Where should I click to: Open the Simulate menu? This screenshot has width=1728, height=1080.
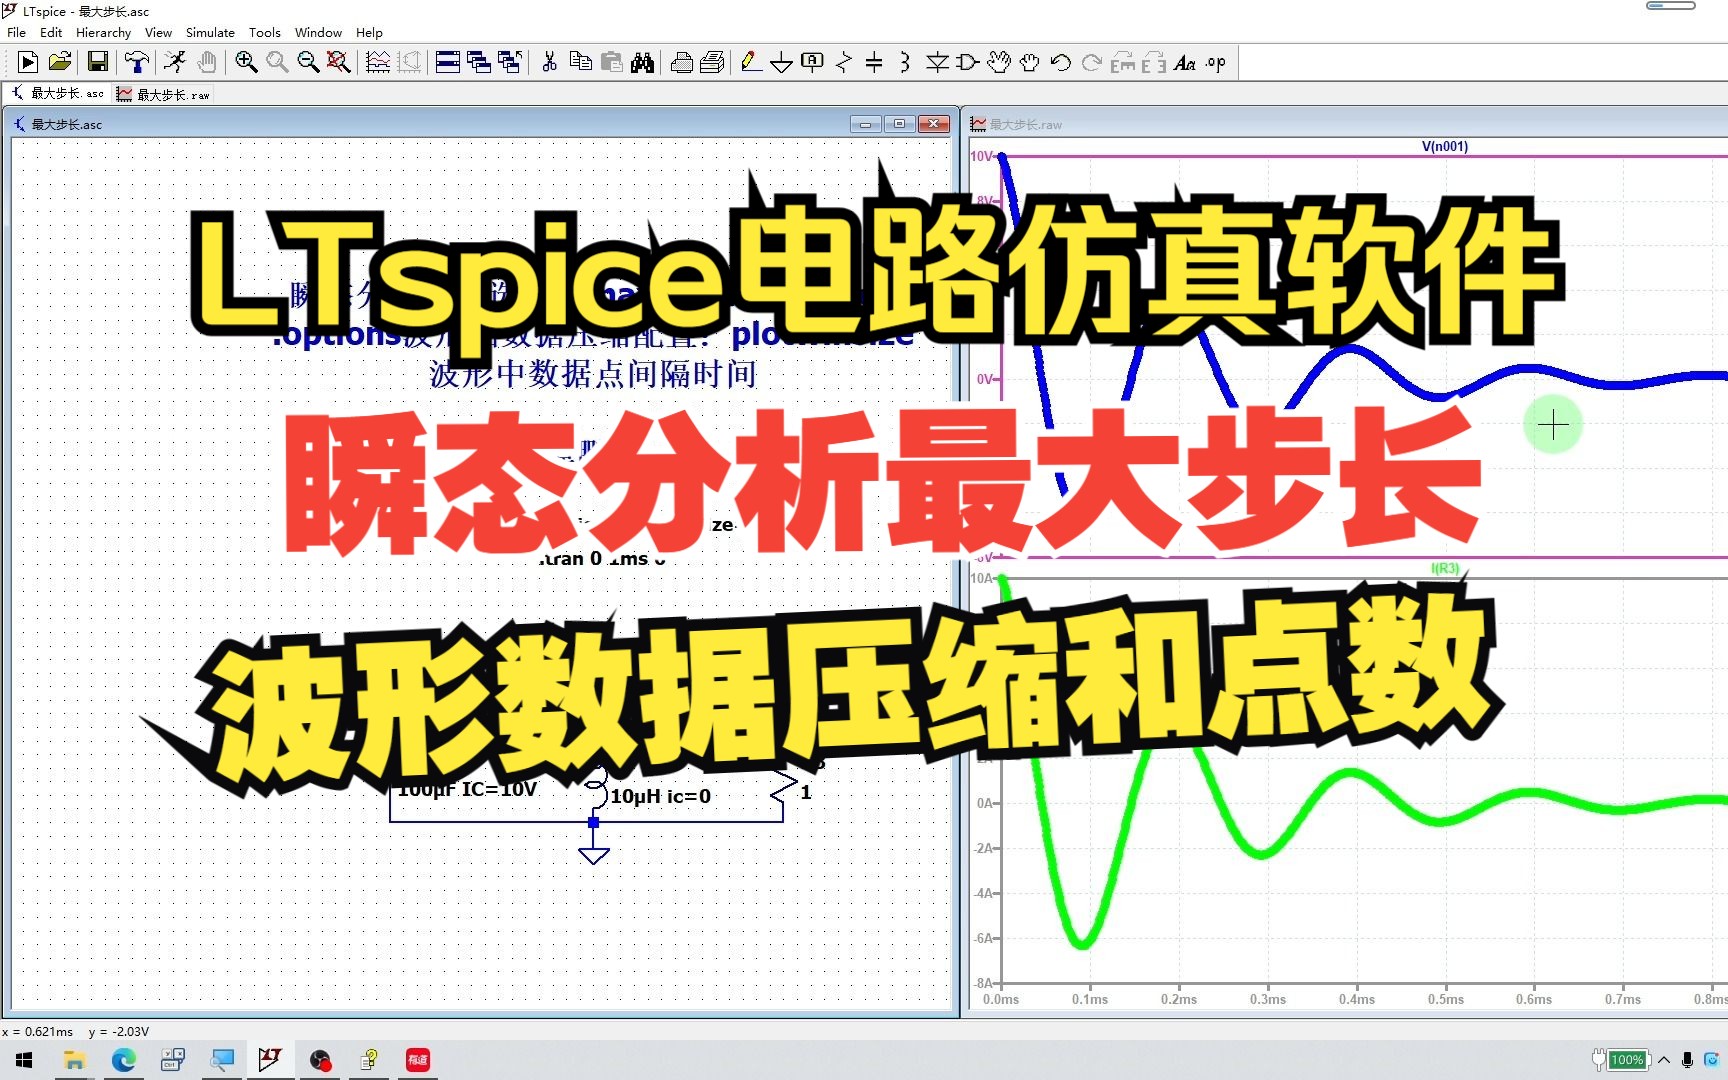[210, 32]
